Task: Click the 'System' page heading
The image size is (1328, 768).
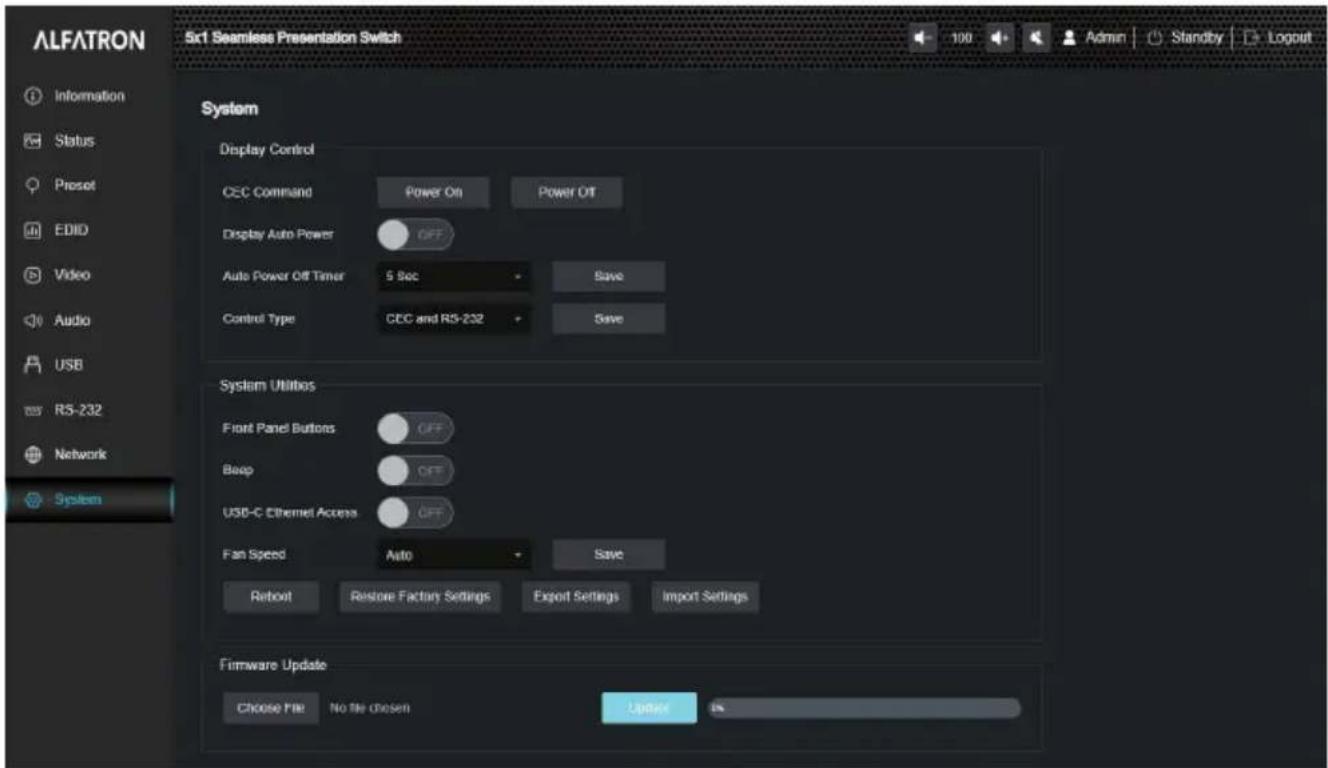Action: (x=230, y=109)
